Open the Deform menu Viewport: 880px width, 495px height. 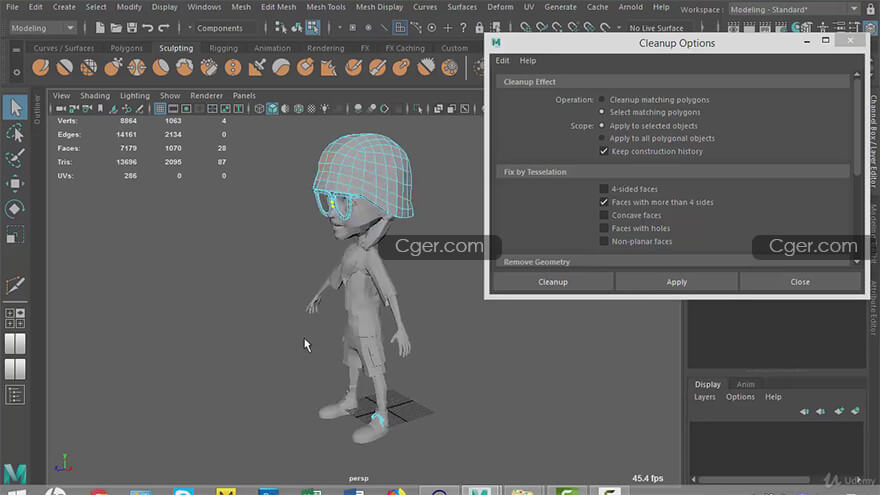click(500, 7)
